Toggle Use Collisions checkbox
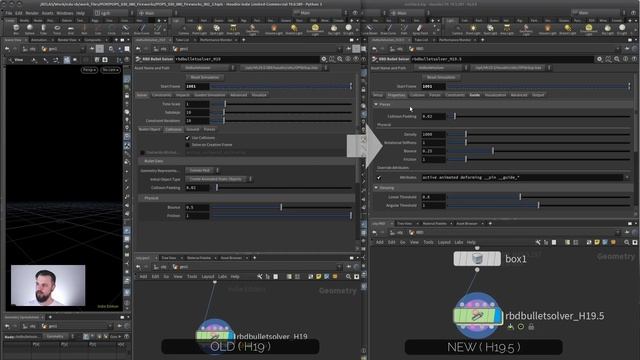The image size is (640, 360). [188, 138]
